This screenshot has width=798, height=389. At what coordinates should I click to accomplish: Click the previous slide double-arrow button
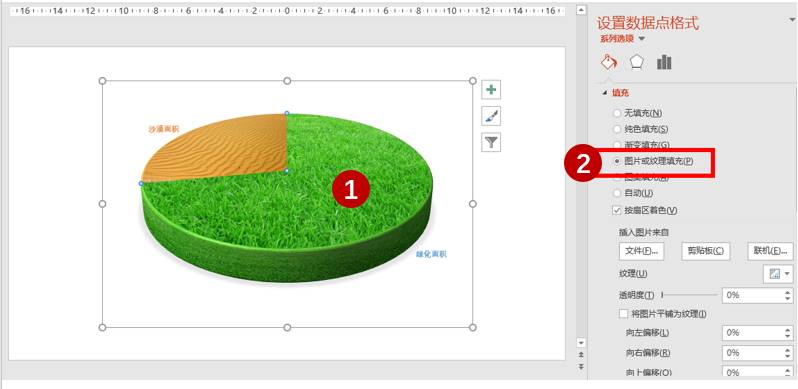click(582, 354)
